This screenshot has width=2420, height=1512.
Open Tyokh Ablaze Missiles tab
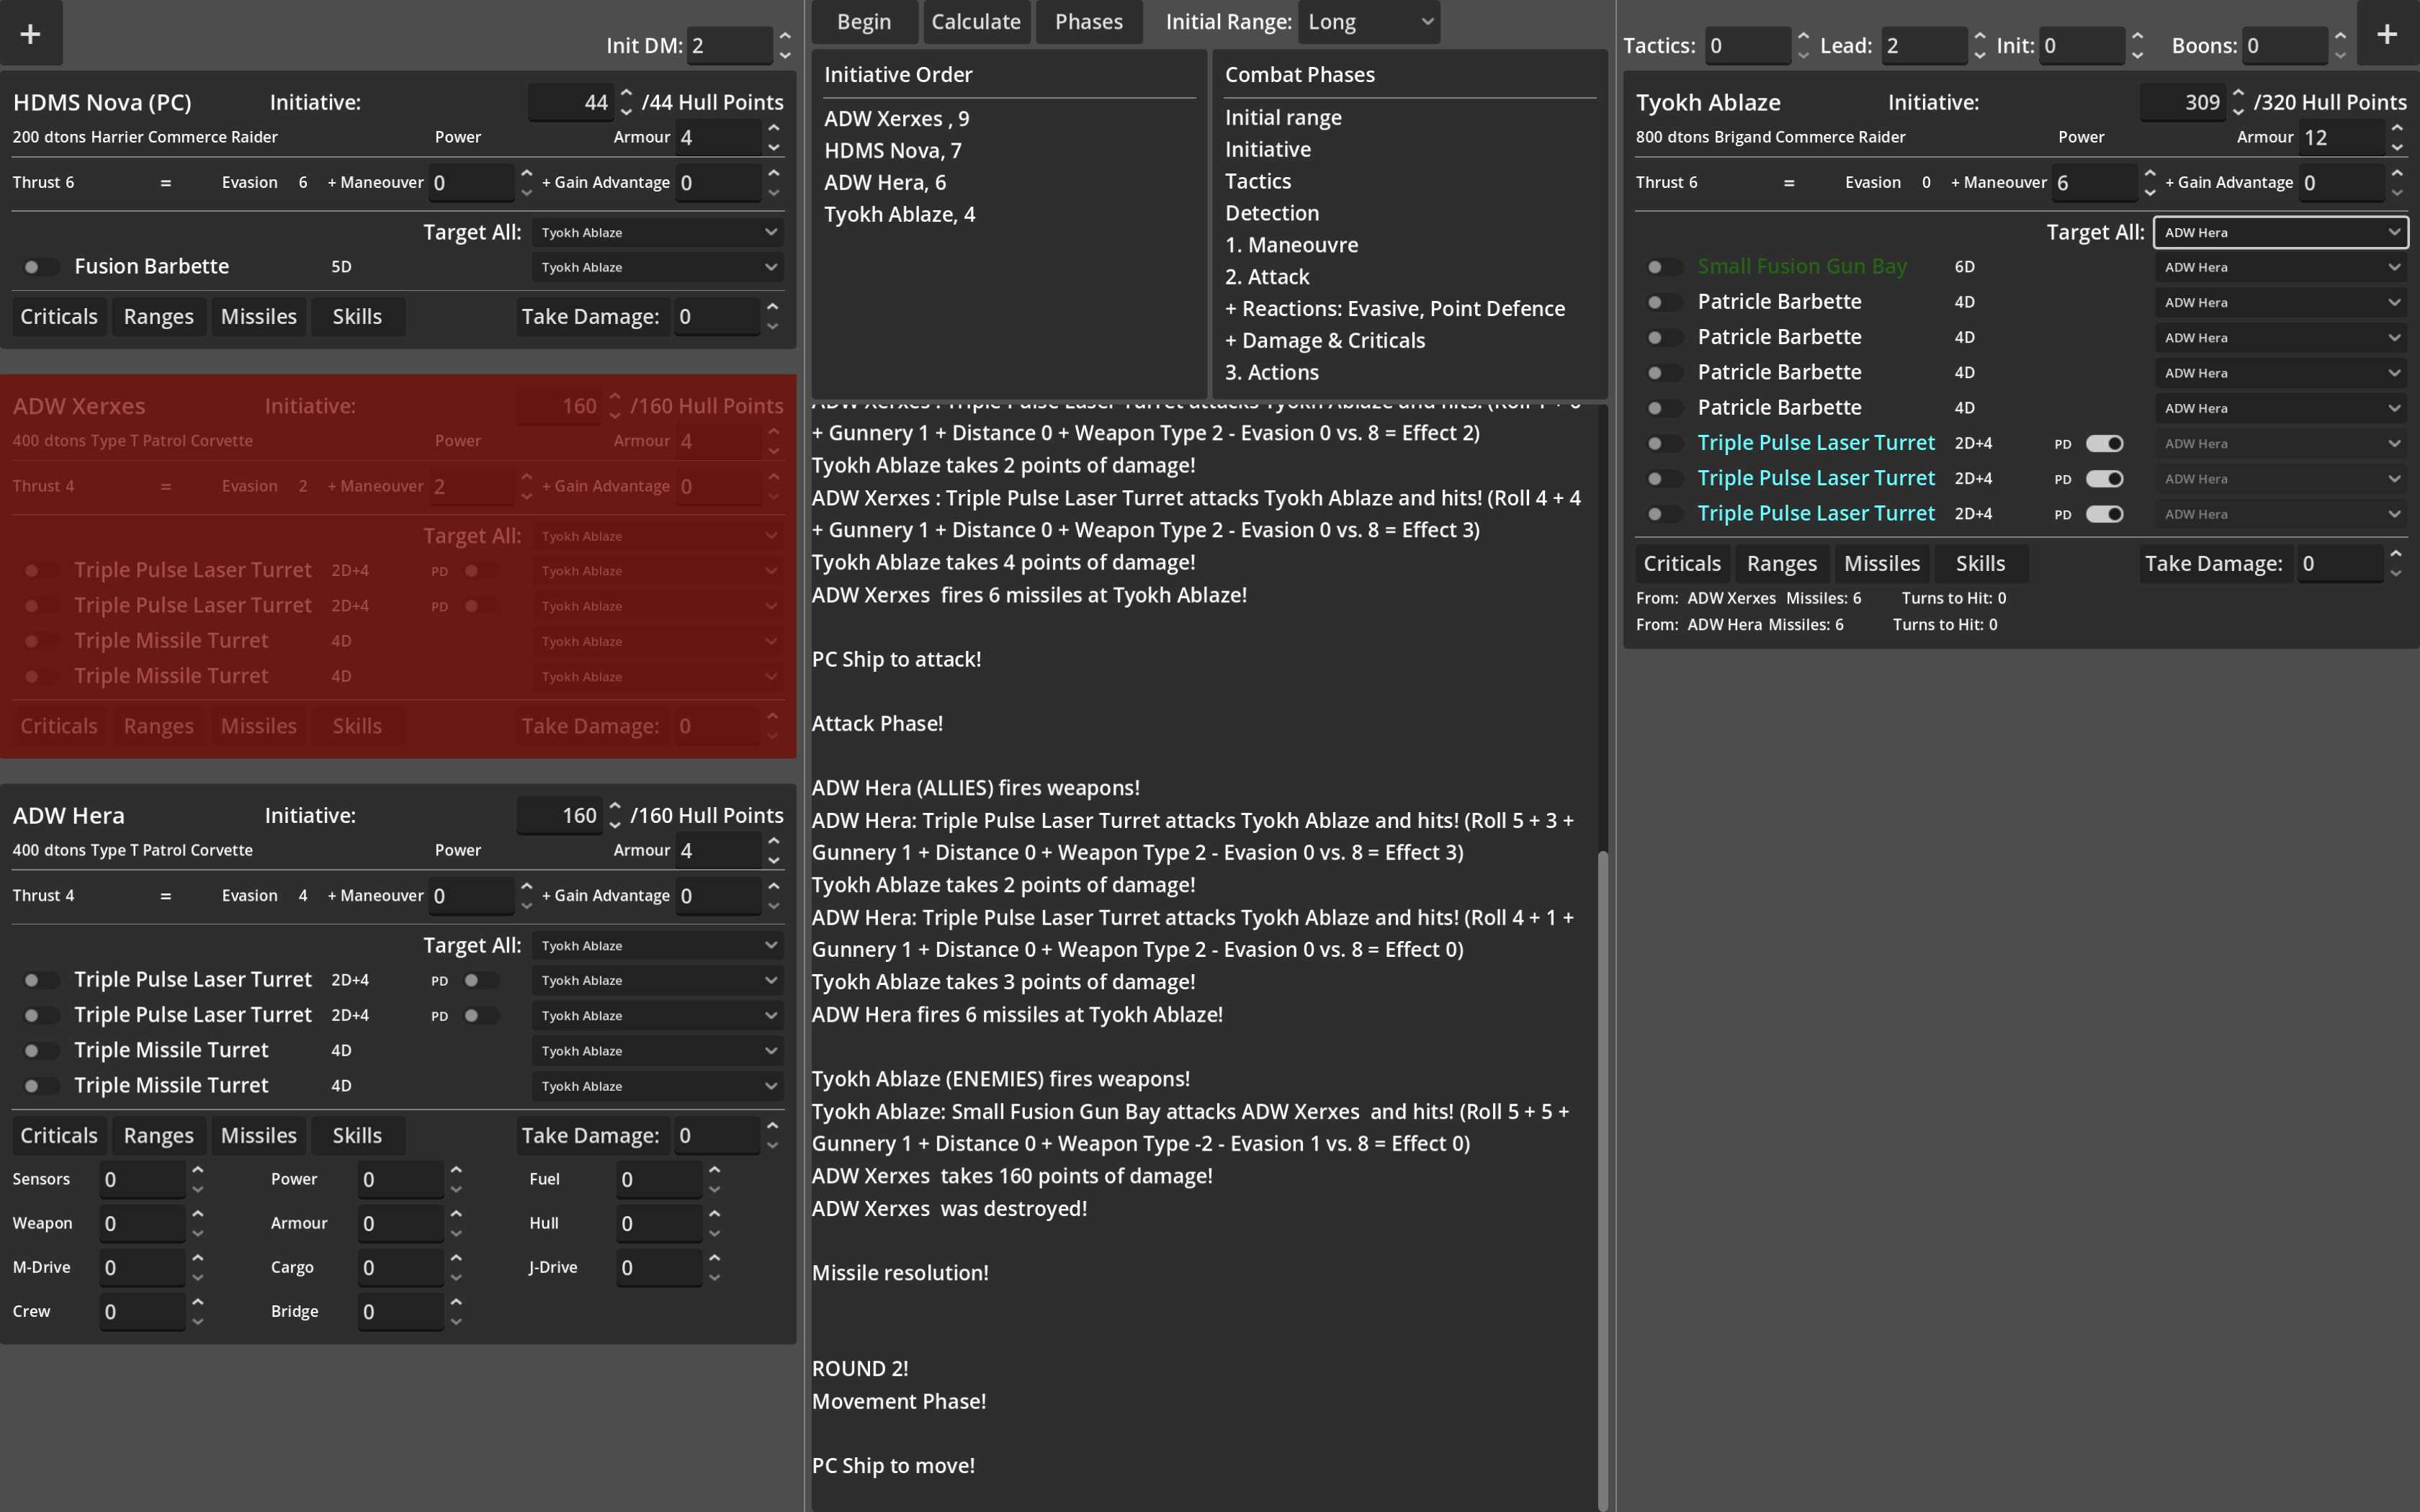click(1882, 564)
